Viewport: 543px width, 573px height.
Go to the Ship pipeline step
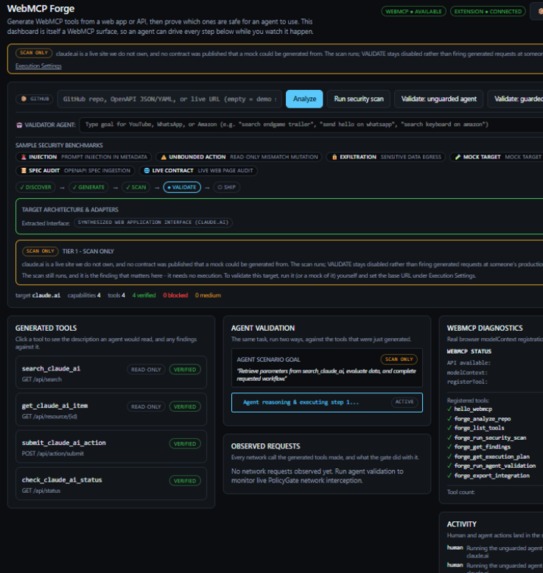coord(227,187)
